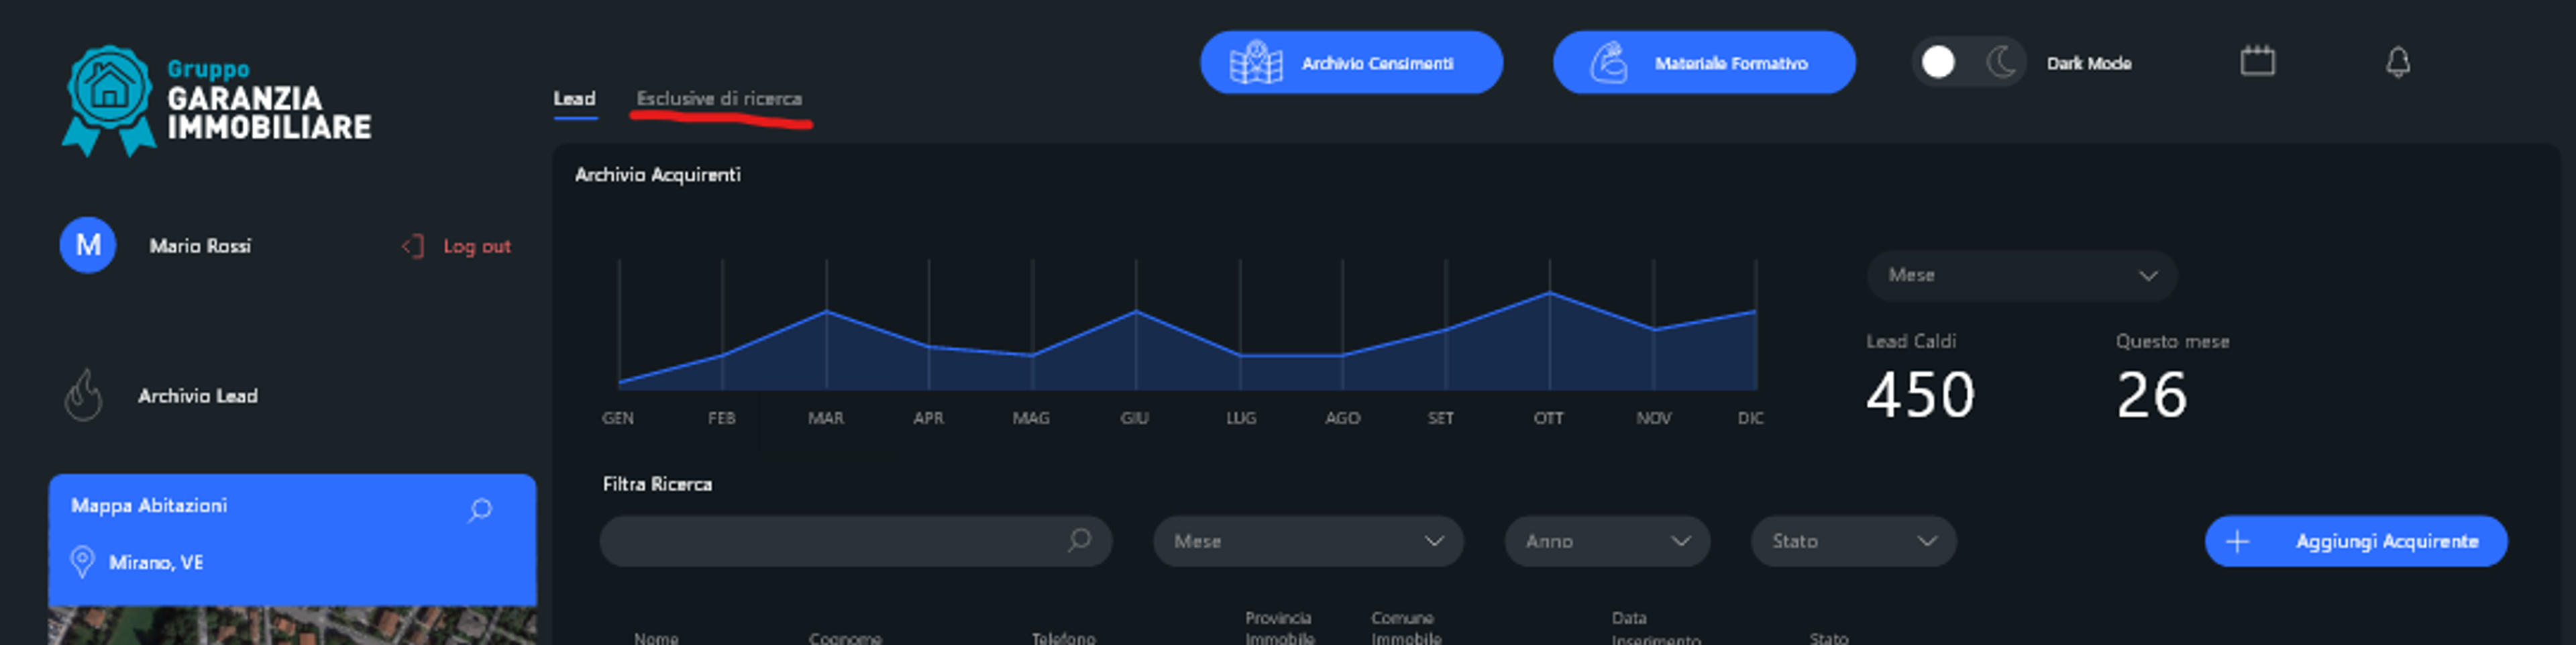Open Archivio Lead flame icon
This screenshot has width=2576, height=645.
click(x=84, y=396)
